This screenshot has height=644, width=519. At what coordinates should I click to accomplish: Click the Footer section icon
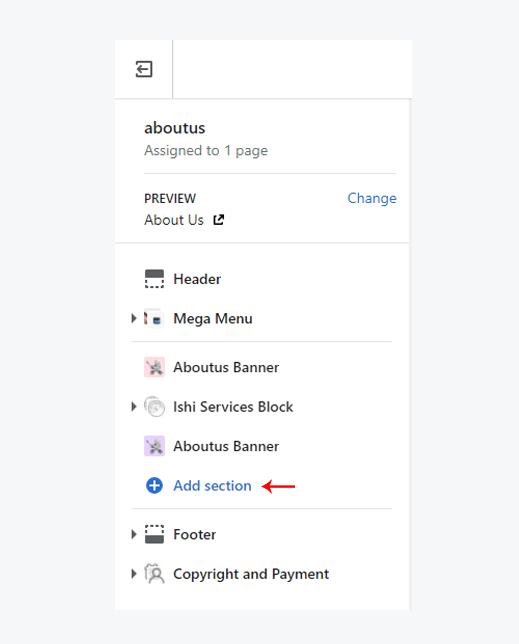[154, 534]
